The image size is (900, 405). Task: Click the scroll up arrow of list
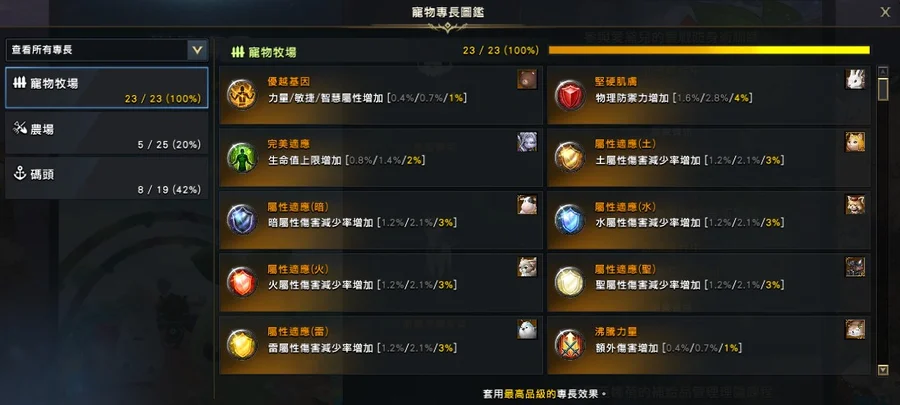click(x=883, y=71)
